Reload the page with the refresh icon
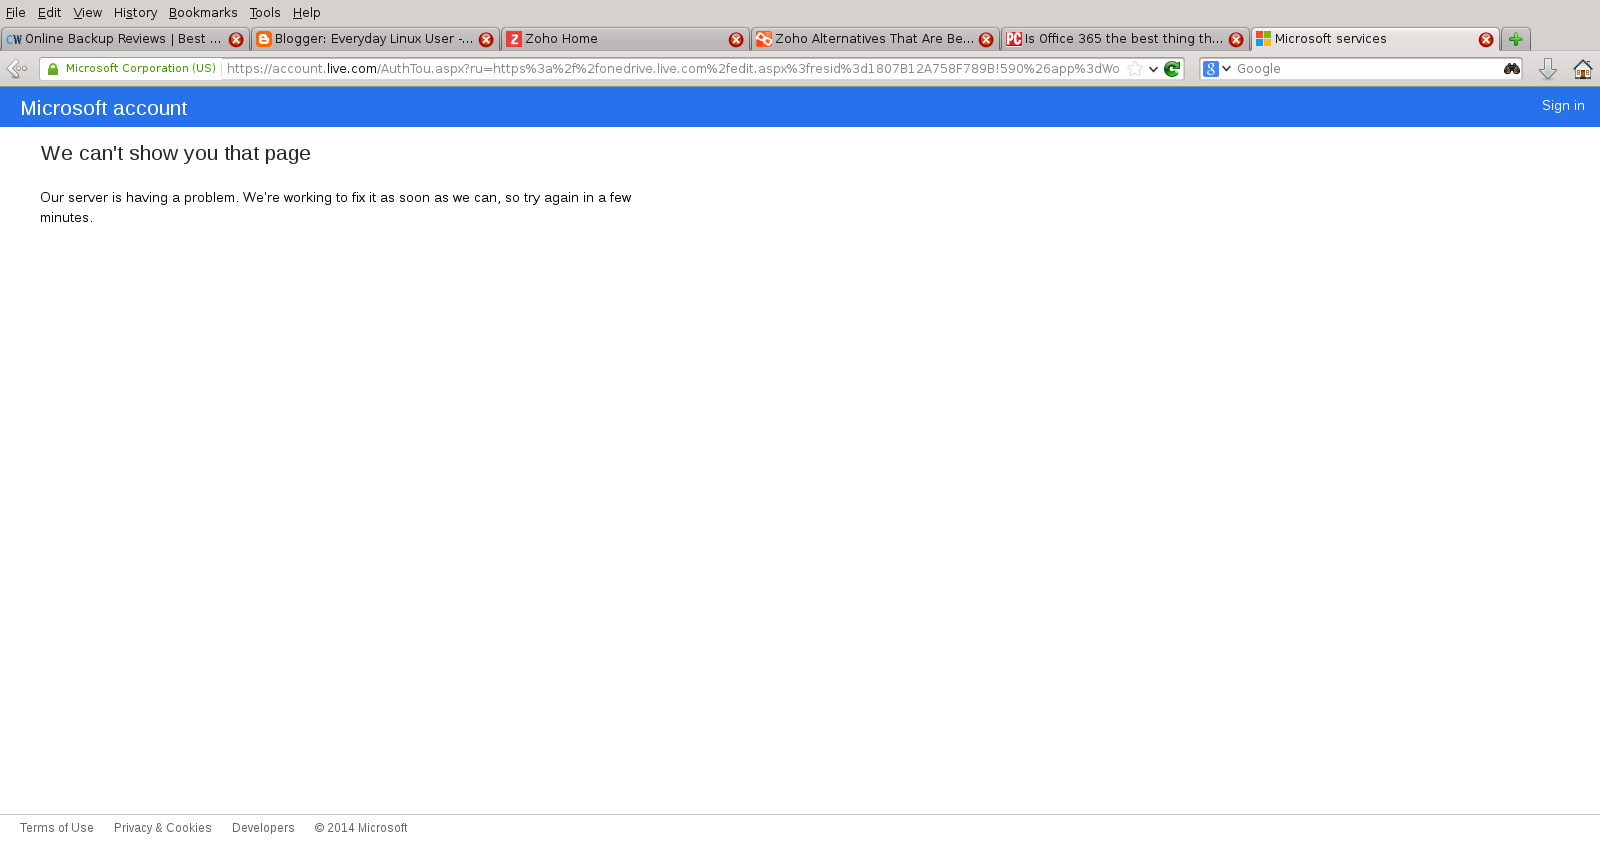 [1172, 69]
